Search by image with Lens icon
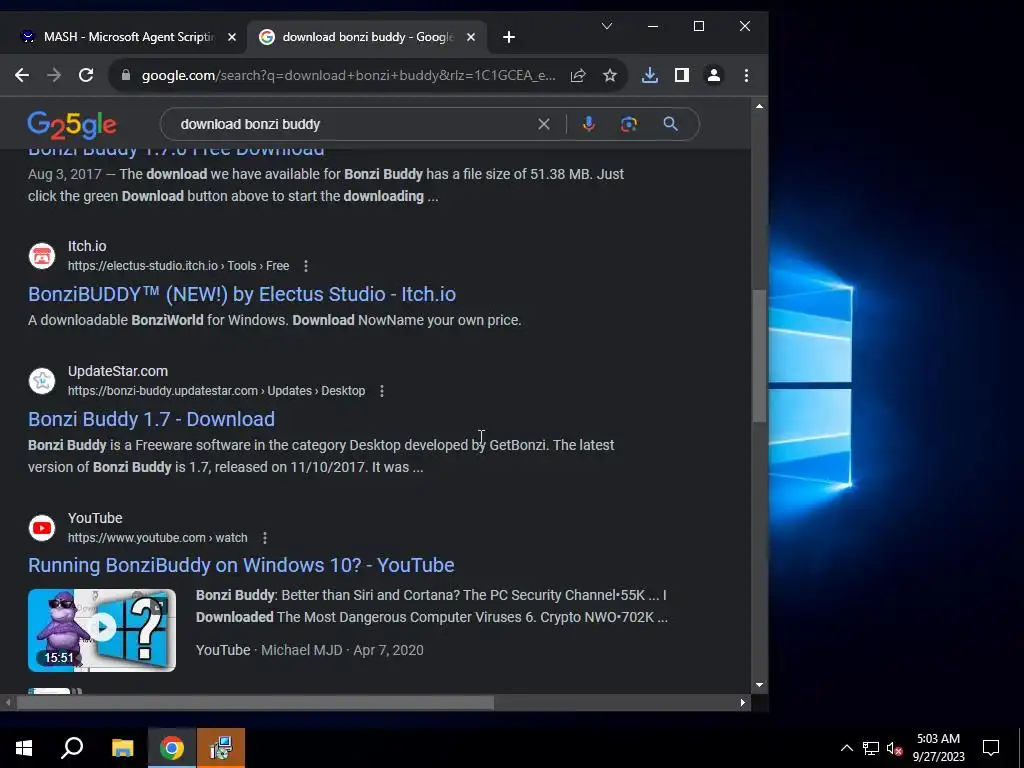Screen dimensions: 1024x768 [x=629, y=124]
